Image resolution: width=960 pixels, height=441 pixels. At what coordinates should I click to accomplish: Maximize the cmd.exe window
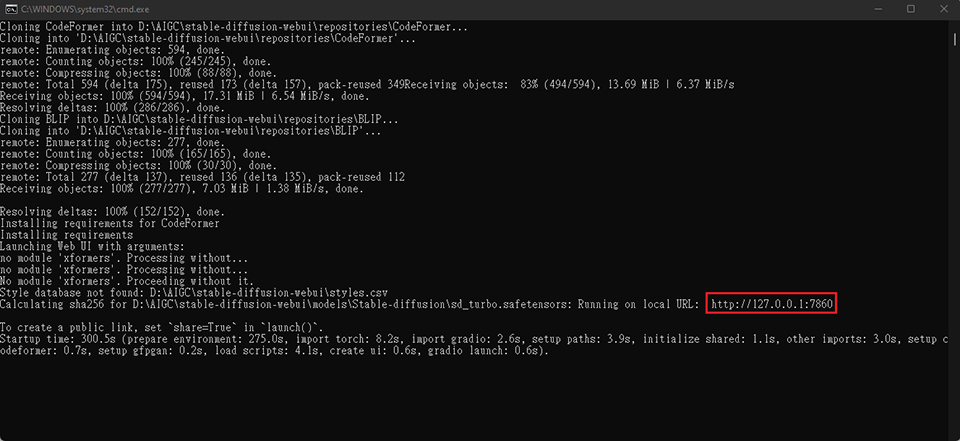[911, 8]
